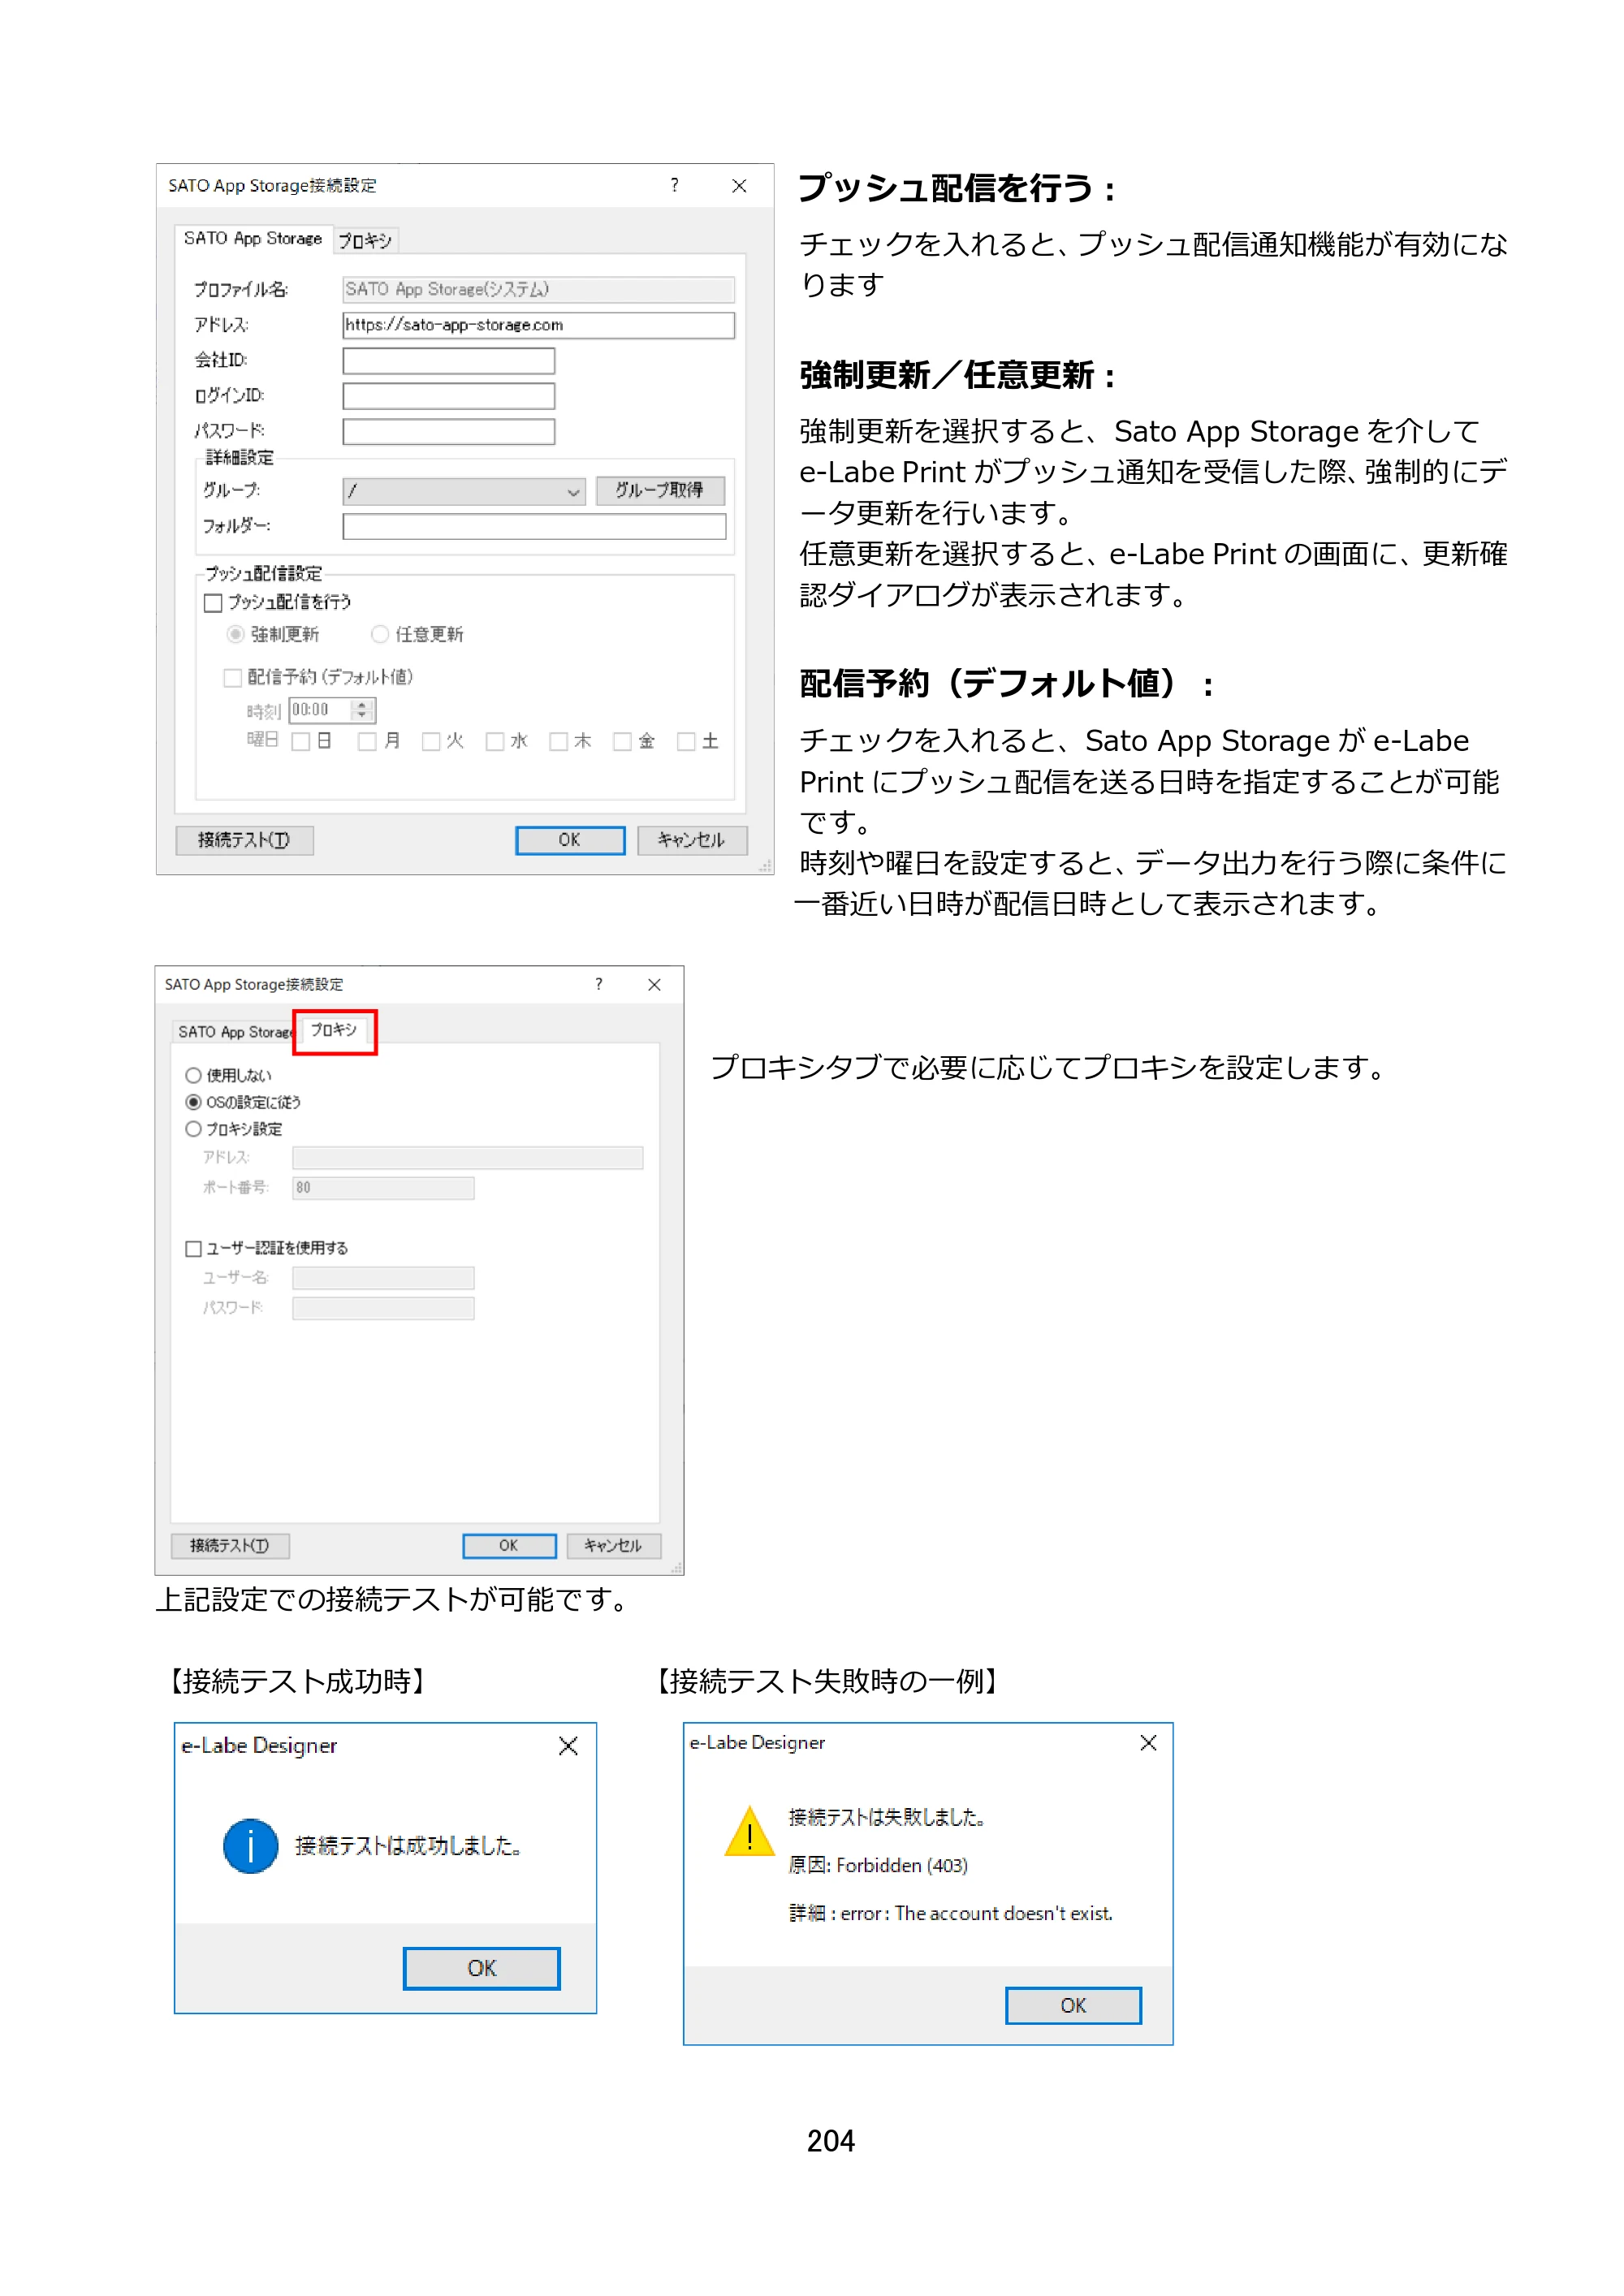
Task: Click the 時刻 spinner arrows next to 00:00
Action: click(x=363, y=710)
